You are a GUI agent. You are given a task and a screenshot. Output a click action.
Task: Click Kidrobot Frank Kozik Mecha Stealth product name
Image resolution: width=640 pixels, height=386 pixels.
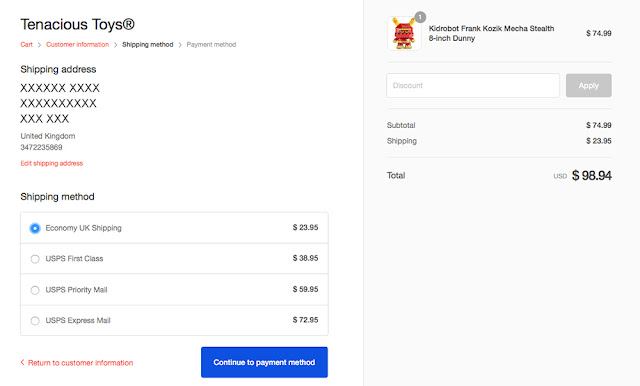coord(491,33)
